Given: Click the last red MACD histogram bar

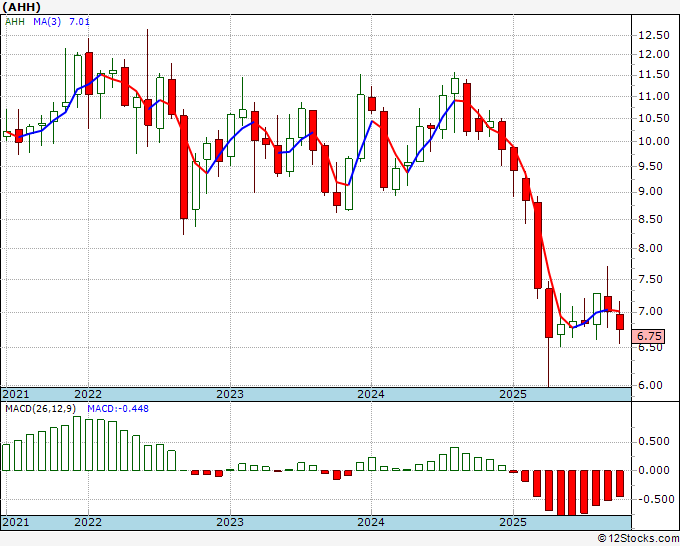Looking at the screenshot, I should (x=620, y=484).
